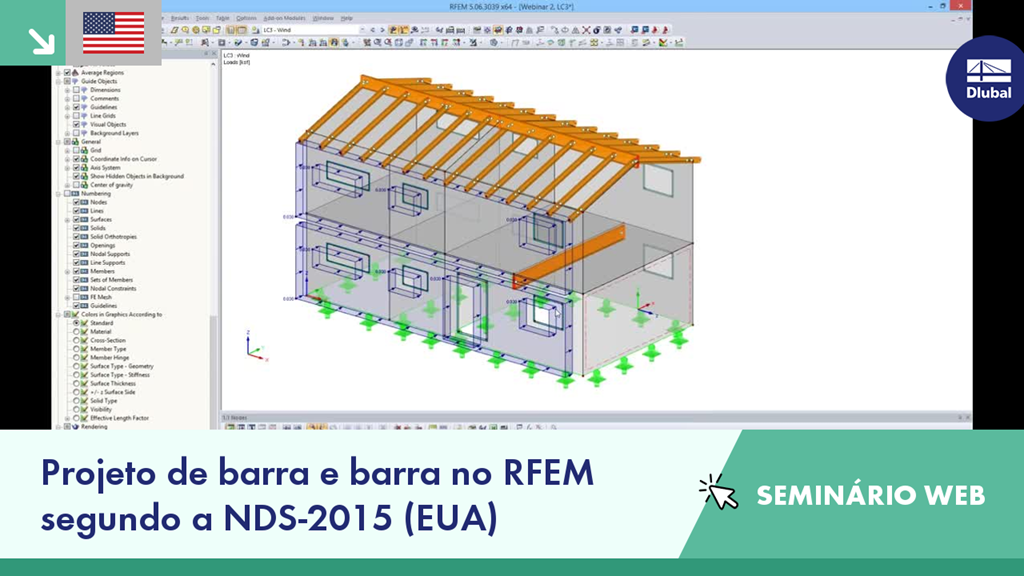Open the Results menu
This screenshot has height=576, width=1024.
180,18
